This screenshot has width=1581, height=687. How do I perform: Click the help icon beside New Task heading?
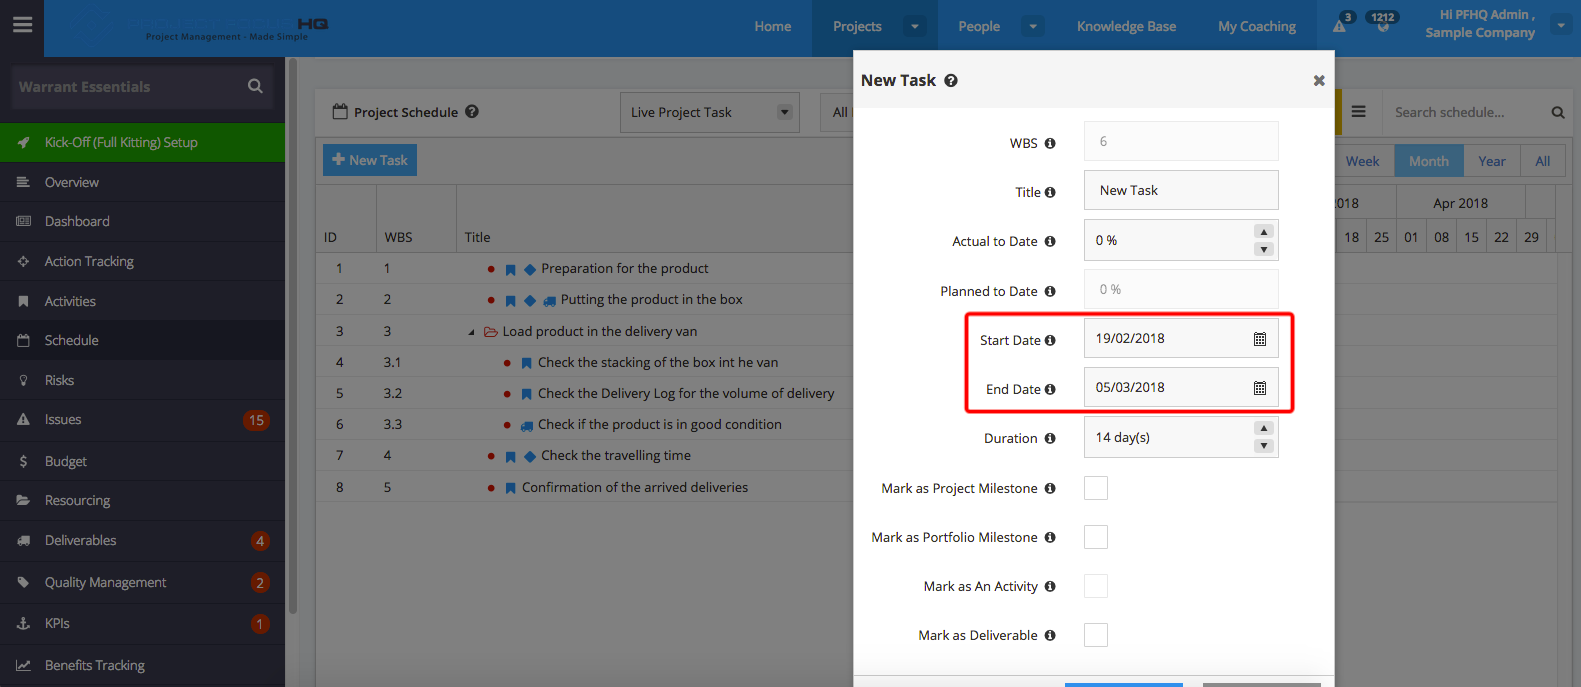coord(951,81)
